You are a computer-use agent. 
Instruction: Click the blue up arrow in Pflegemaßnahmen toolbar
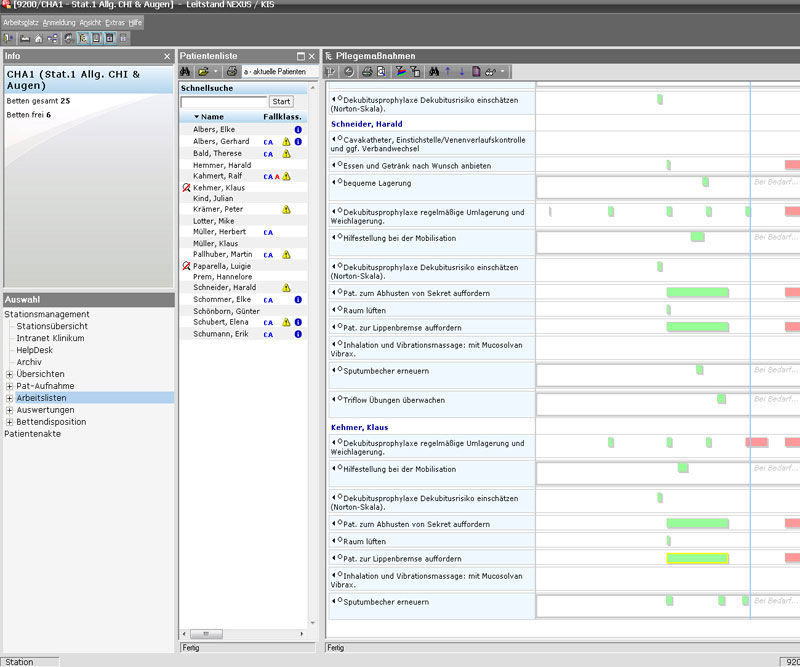coord(448,71)
